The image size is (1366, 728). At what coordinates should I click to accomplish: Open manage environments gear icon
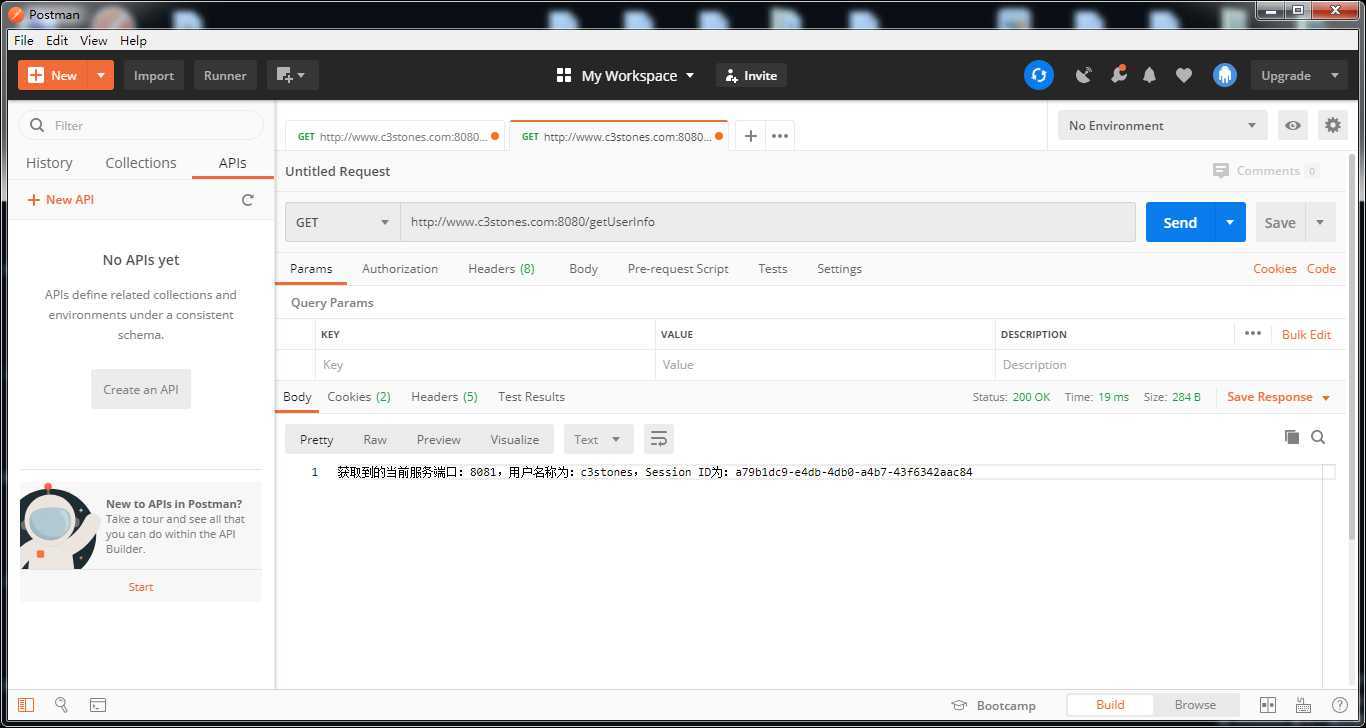pos(1333,125)
